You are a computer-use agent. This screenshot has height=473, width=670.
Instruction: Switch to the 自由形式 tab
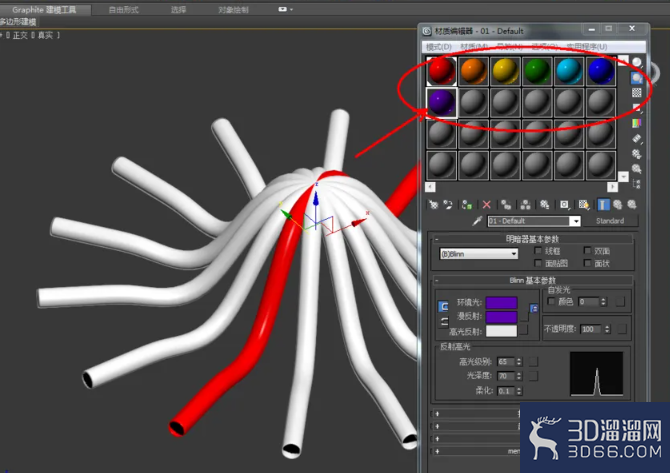click(123, 9)
